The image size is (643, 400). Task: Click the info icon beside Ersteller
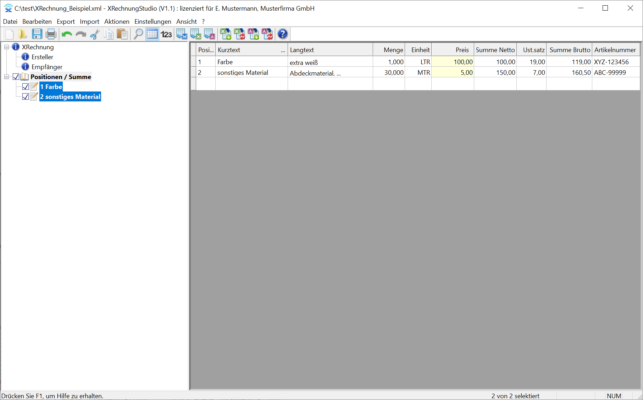coord(25,57)
